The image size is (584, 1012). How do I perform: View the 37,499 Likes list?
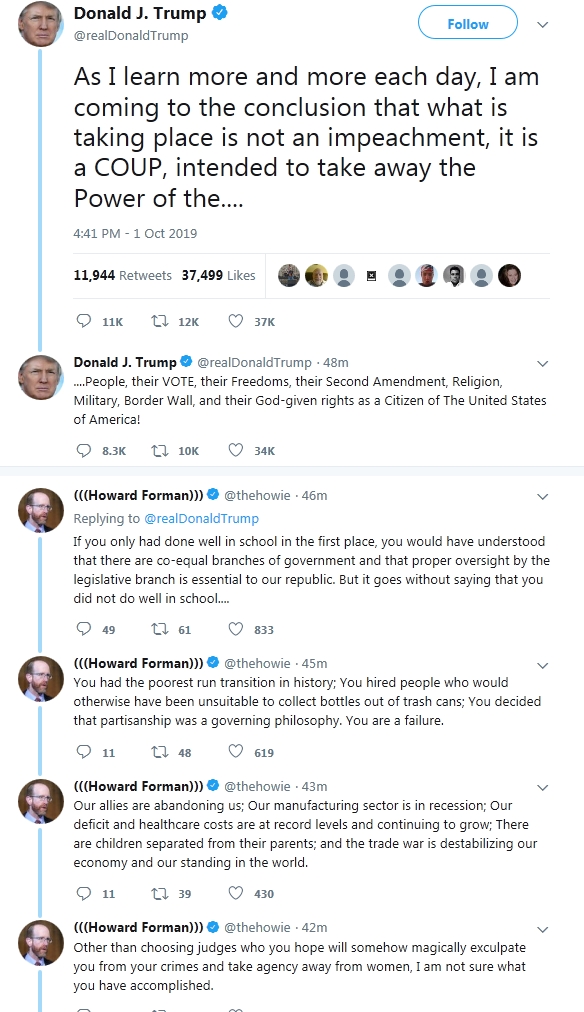[219, 276]
